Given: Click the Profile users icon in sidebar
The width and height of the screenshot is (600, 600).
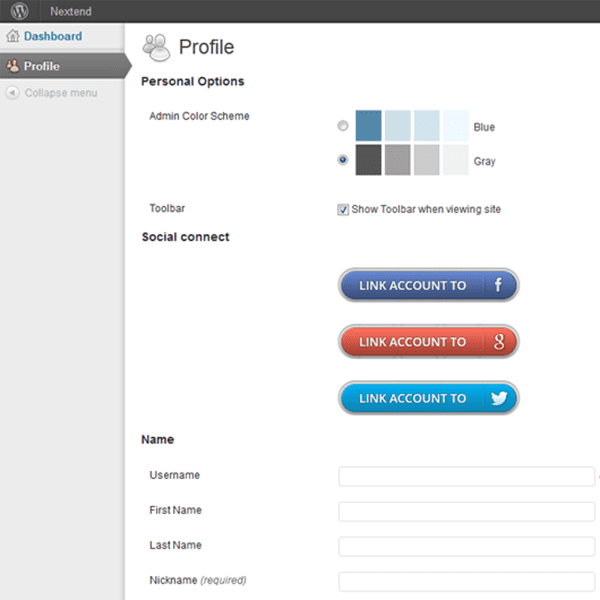Looking at the screenshot, I should 13,66.
